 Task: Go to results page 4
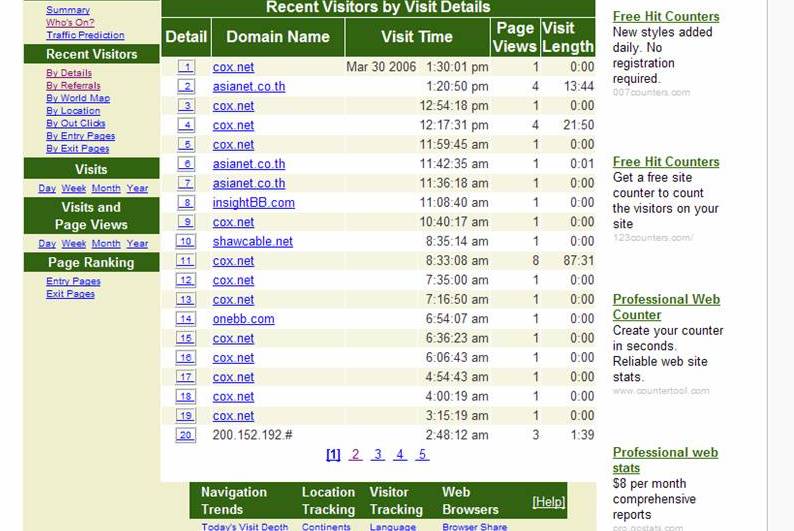tap(400, 455)
